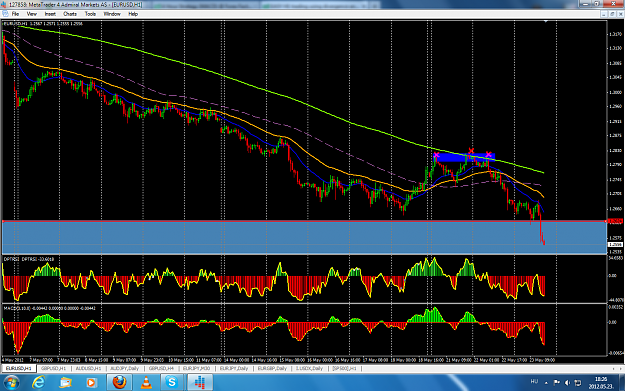
Task: Switch to the AUDJPY,Daily chart tab
Action: 124,368
